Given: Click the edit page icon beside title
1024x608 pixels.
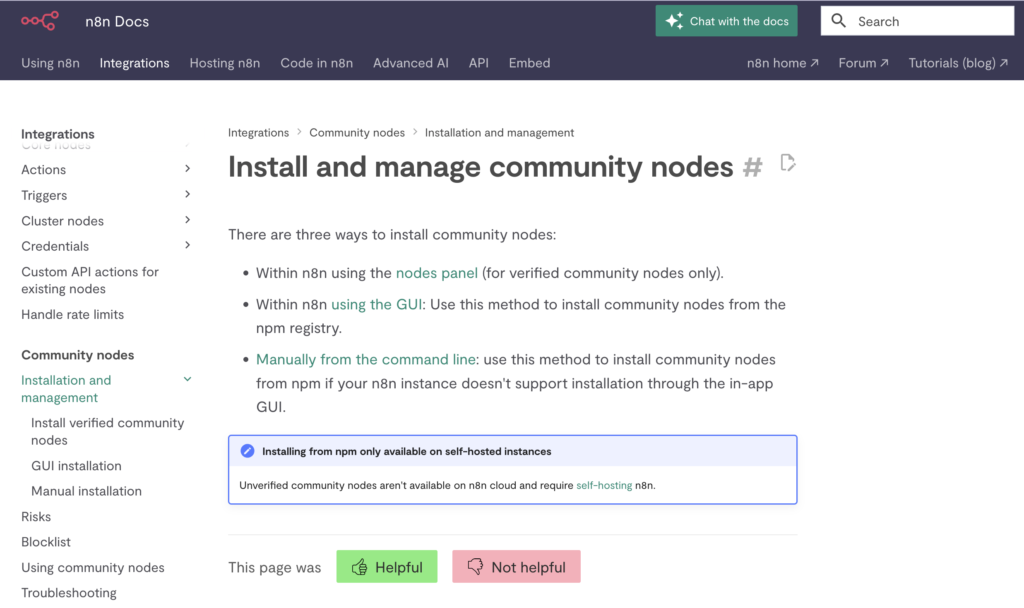Looking at the screenshot, I should tap(788, 163).
